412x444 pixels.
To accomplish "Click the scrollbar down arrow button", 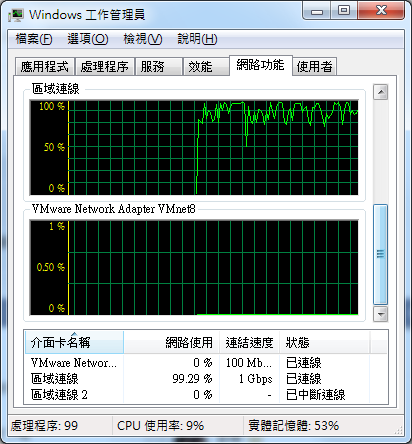I will click(380, 314).
